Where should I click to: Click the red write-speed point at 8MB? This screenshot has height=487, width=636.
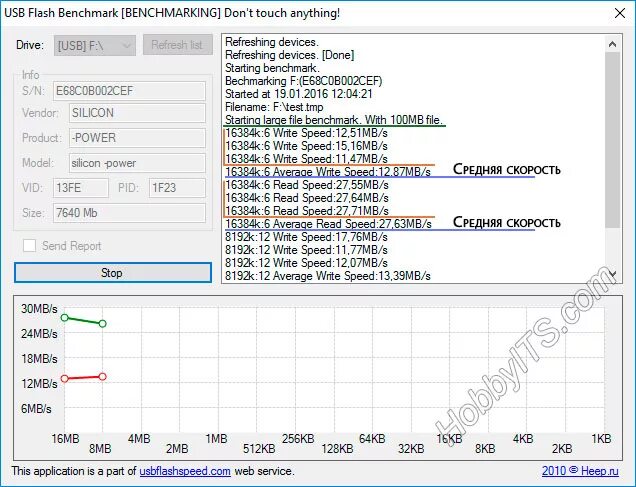tap(103, 377)
